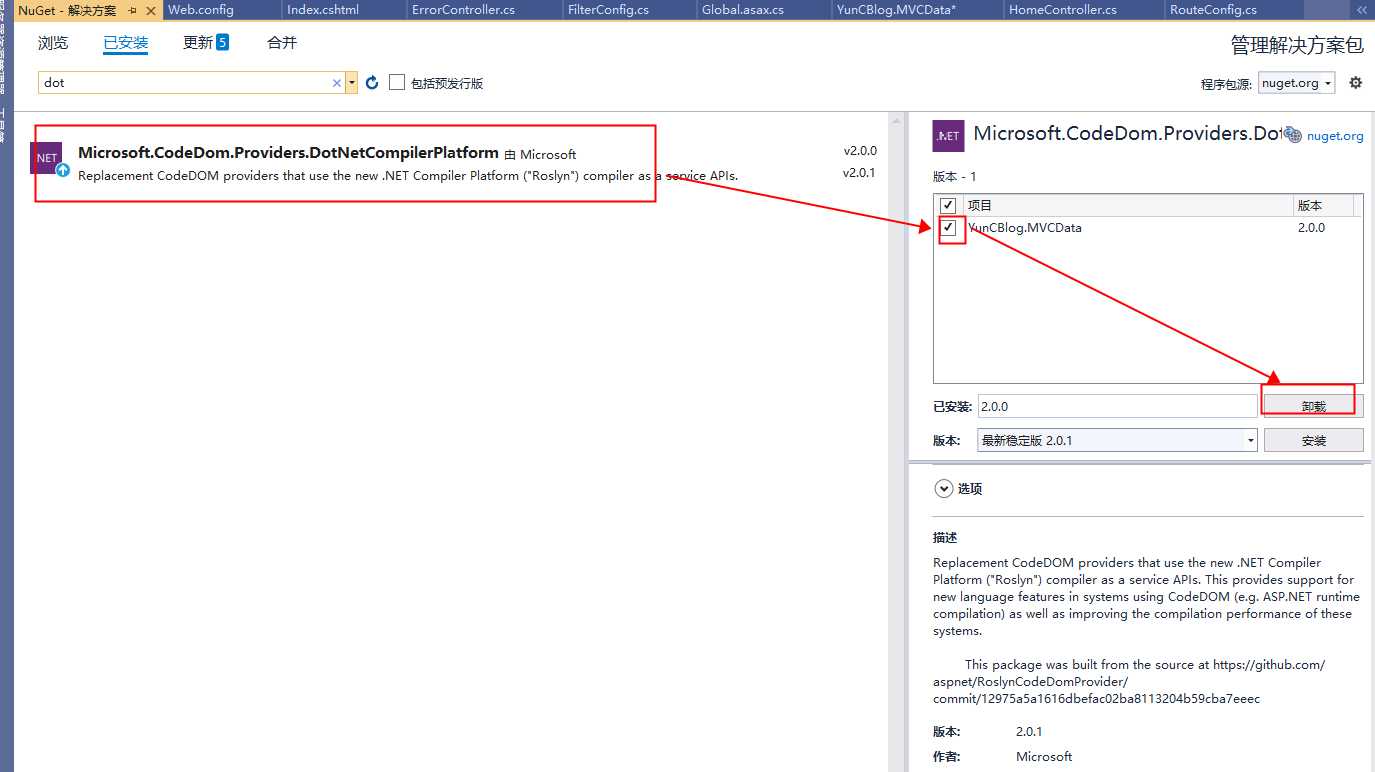The image size is (1375, 772).
Task: Pin the NuGet solution tab
Action: 133,10
